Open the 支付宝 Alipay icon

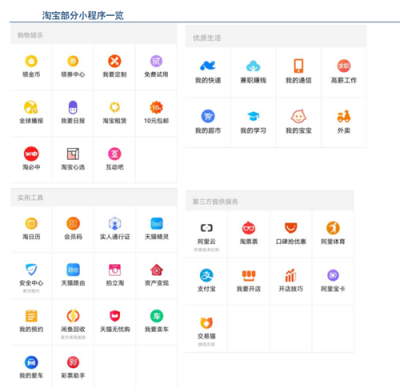207,275
